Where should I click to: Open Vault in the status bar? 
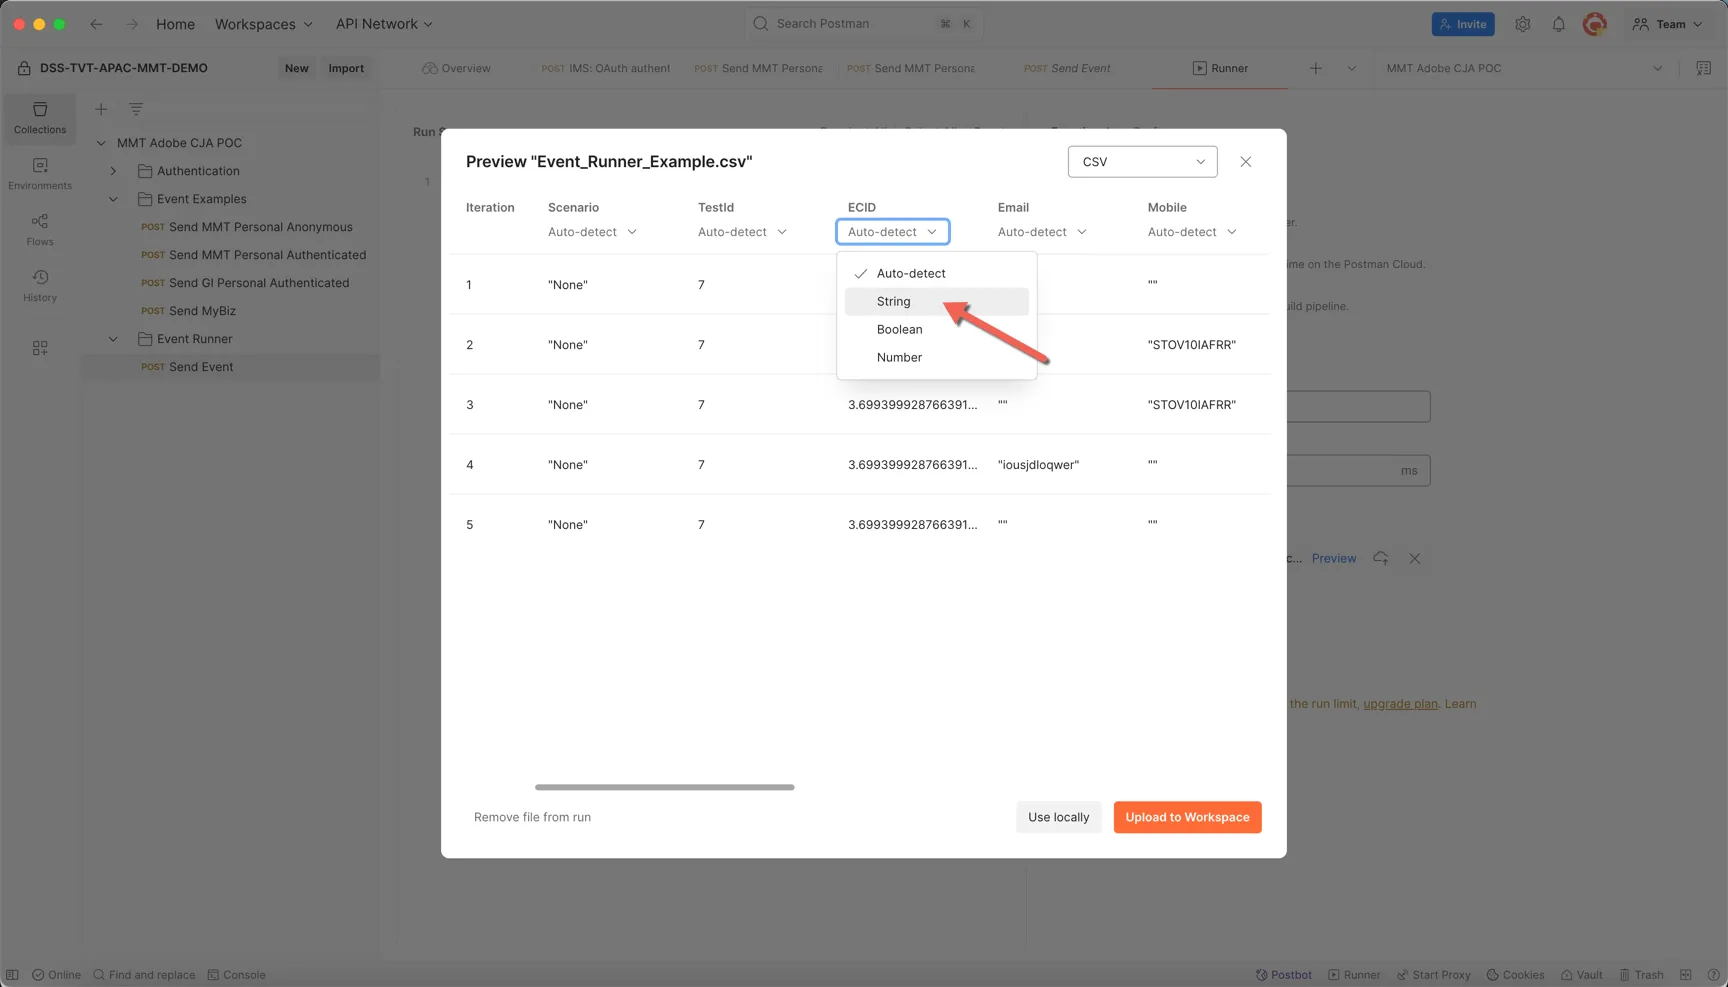(1582, 975)
